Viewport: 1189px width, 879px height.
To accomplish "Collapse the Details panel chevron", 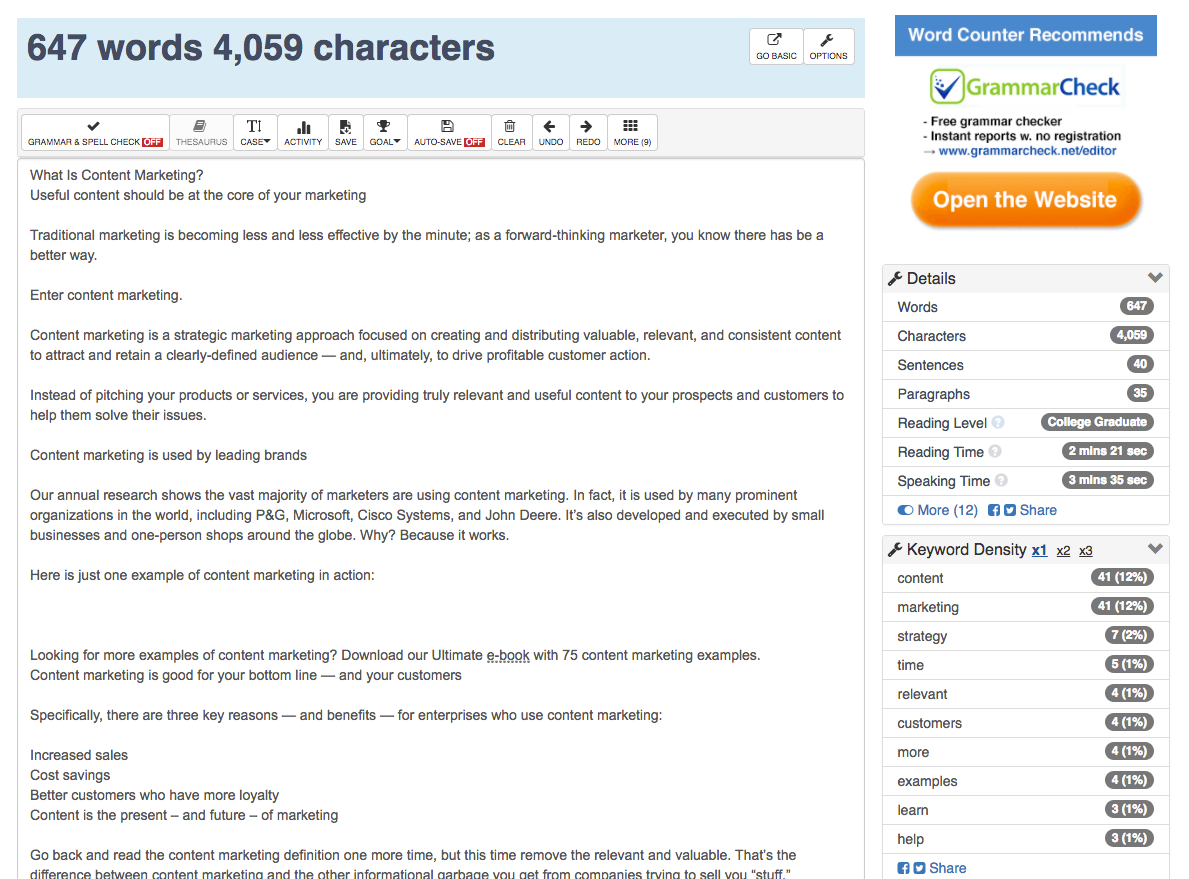I will [1155, 278].
